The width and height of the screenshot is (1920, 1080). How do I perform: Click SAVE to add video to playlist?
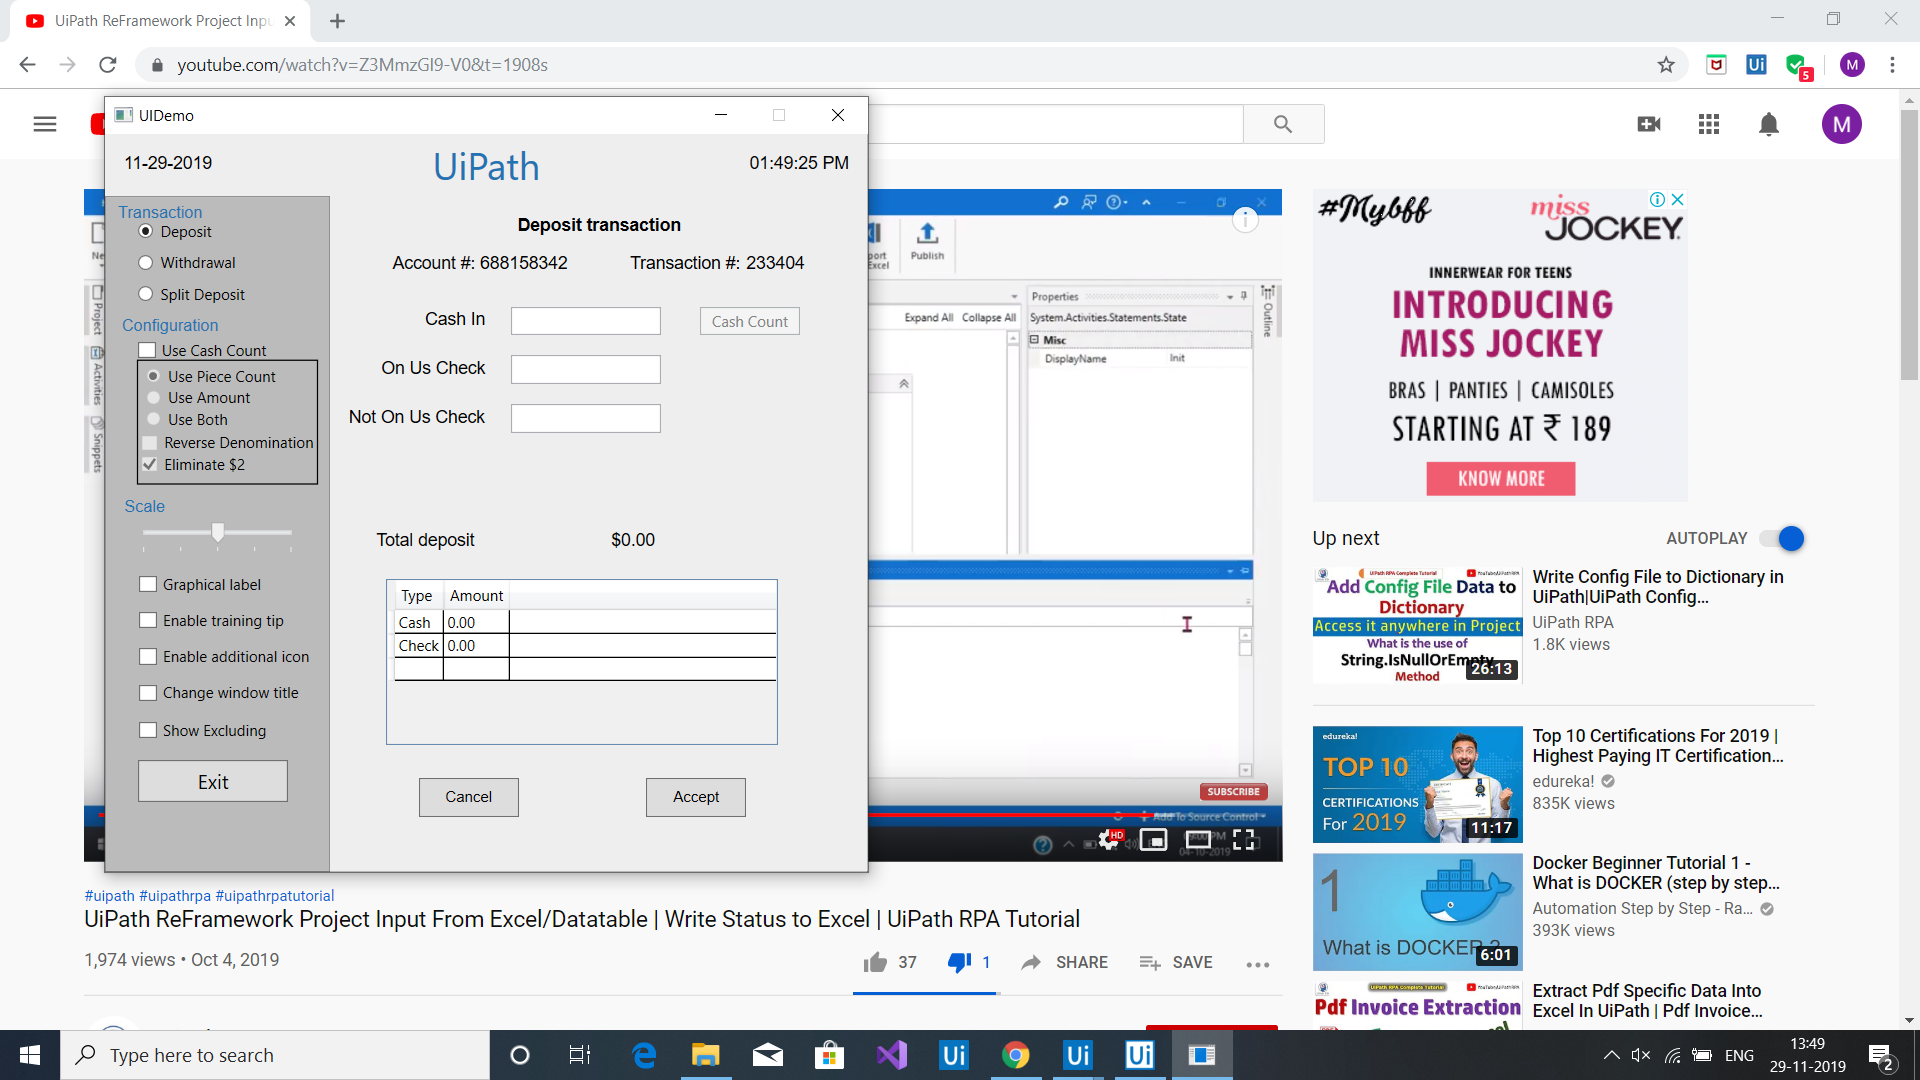(1176, 962)
